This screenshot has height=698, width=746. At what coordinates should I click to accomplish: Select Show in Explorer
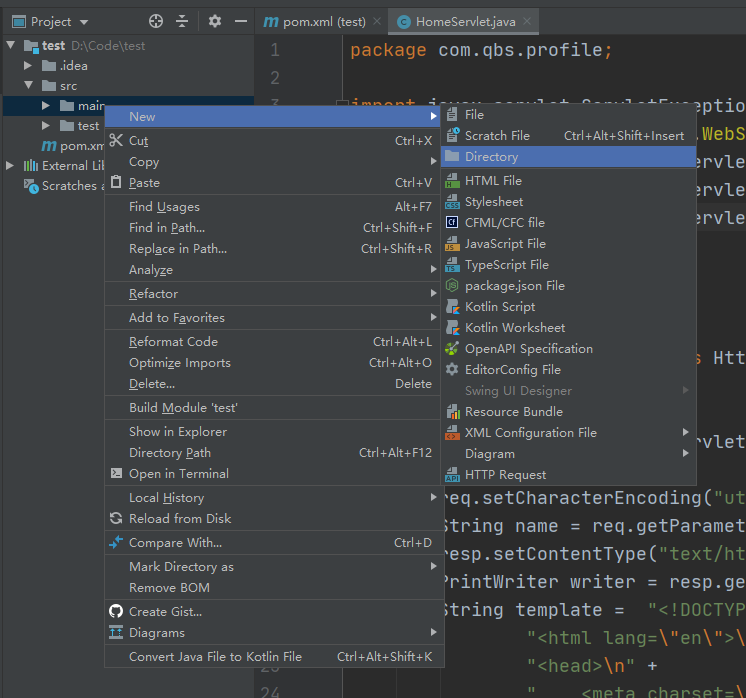177,432
